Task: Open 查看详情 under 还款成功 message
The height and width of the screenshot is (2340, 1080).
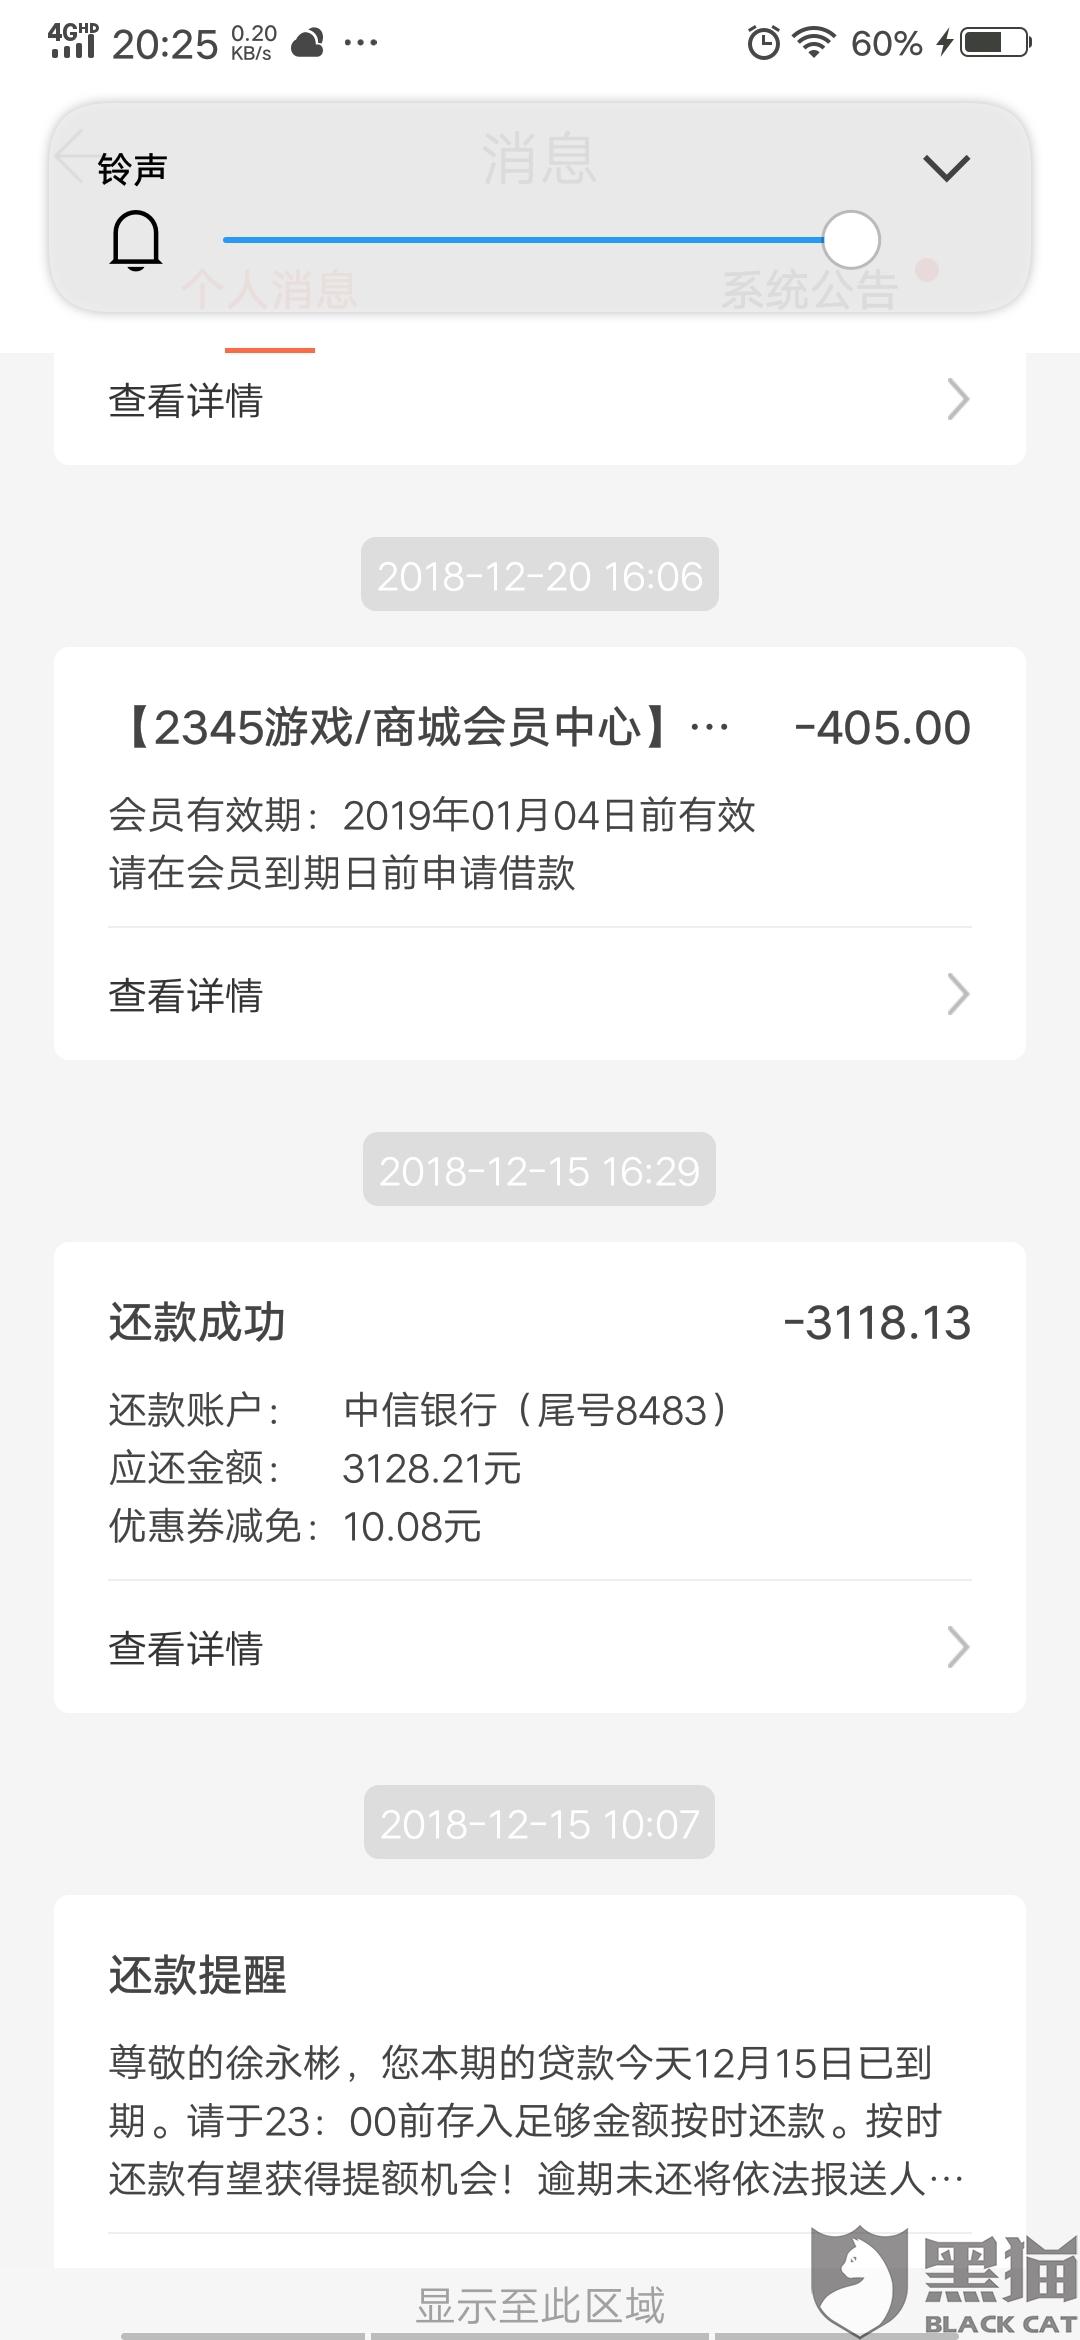Action: click(x=540, y=1648)
